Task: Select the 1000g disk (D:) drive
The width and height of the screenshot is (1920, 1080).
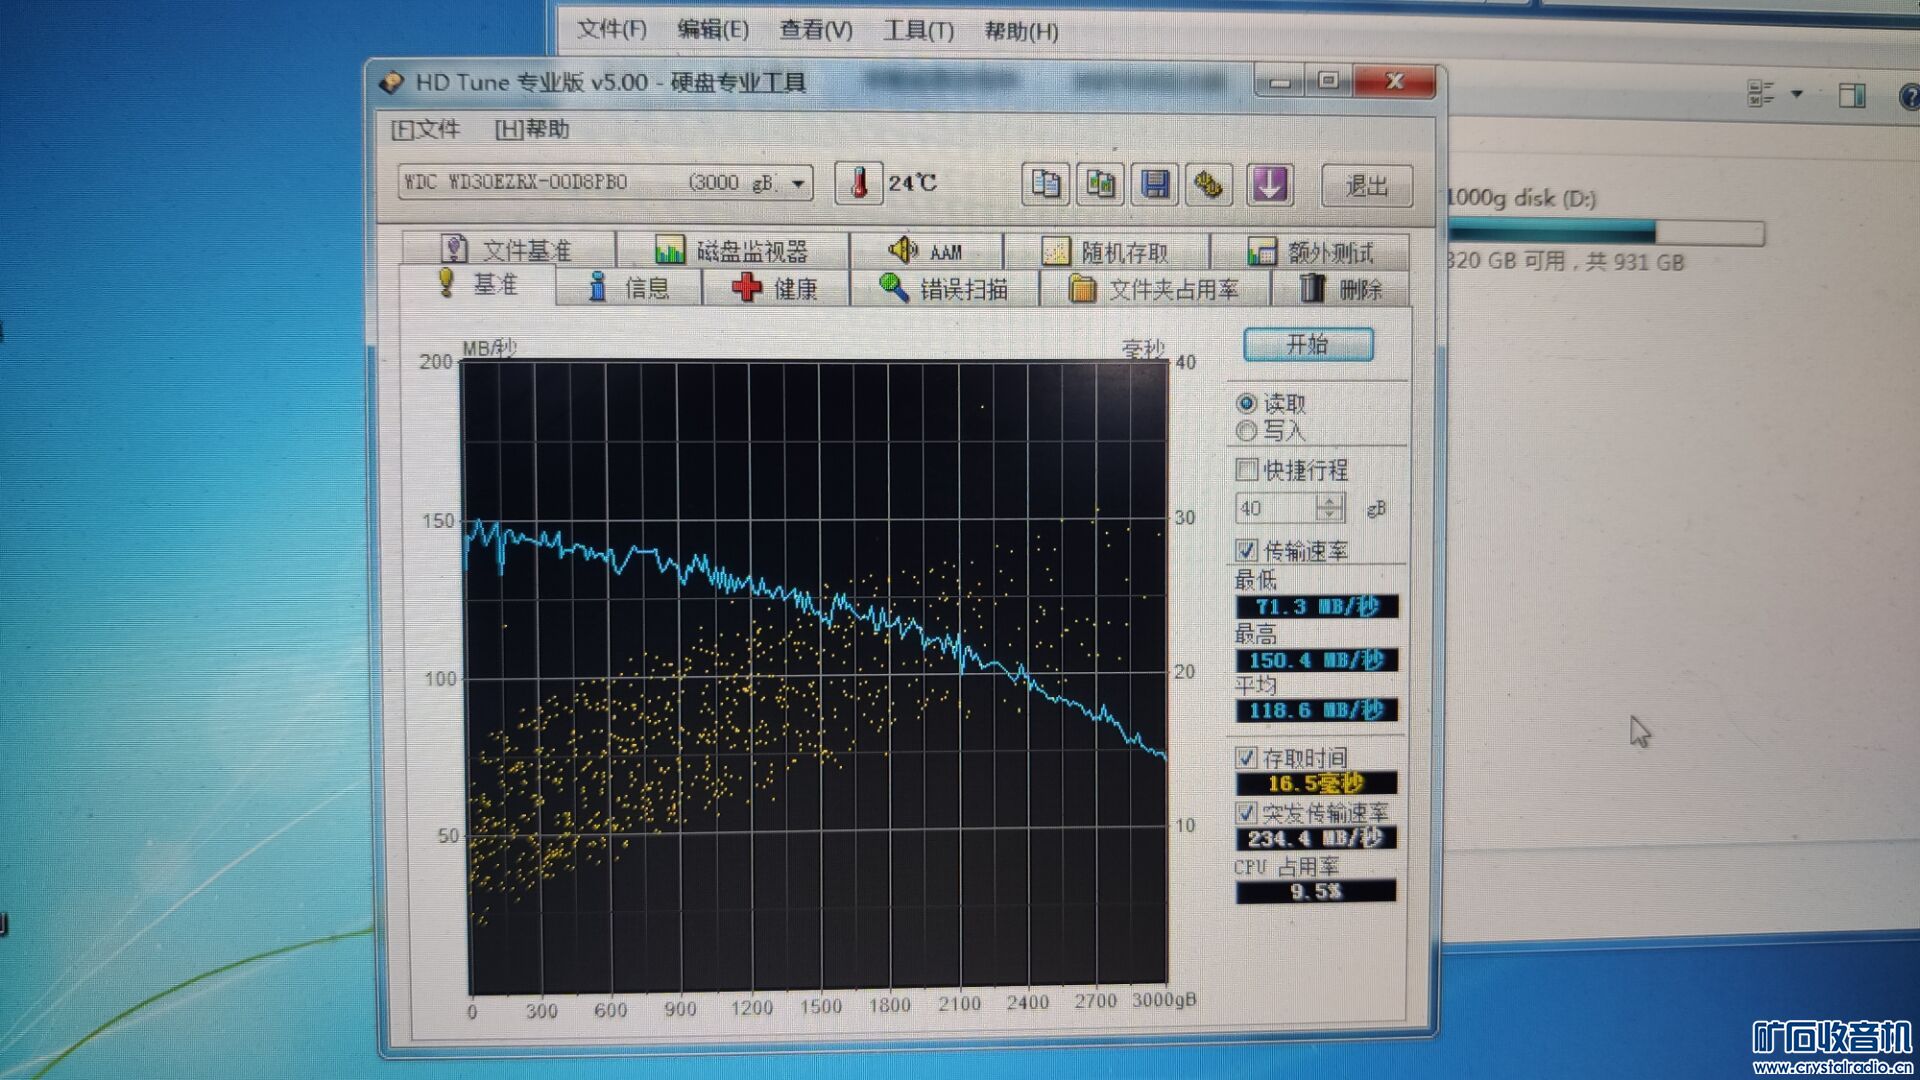Action: click(1522, 198)
